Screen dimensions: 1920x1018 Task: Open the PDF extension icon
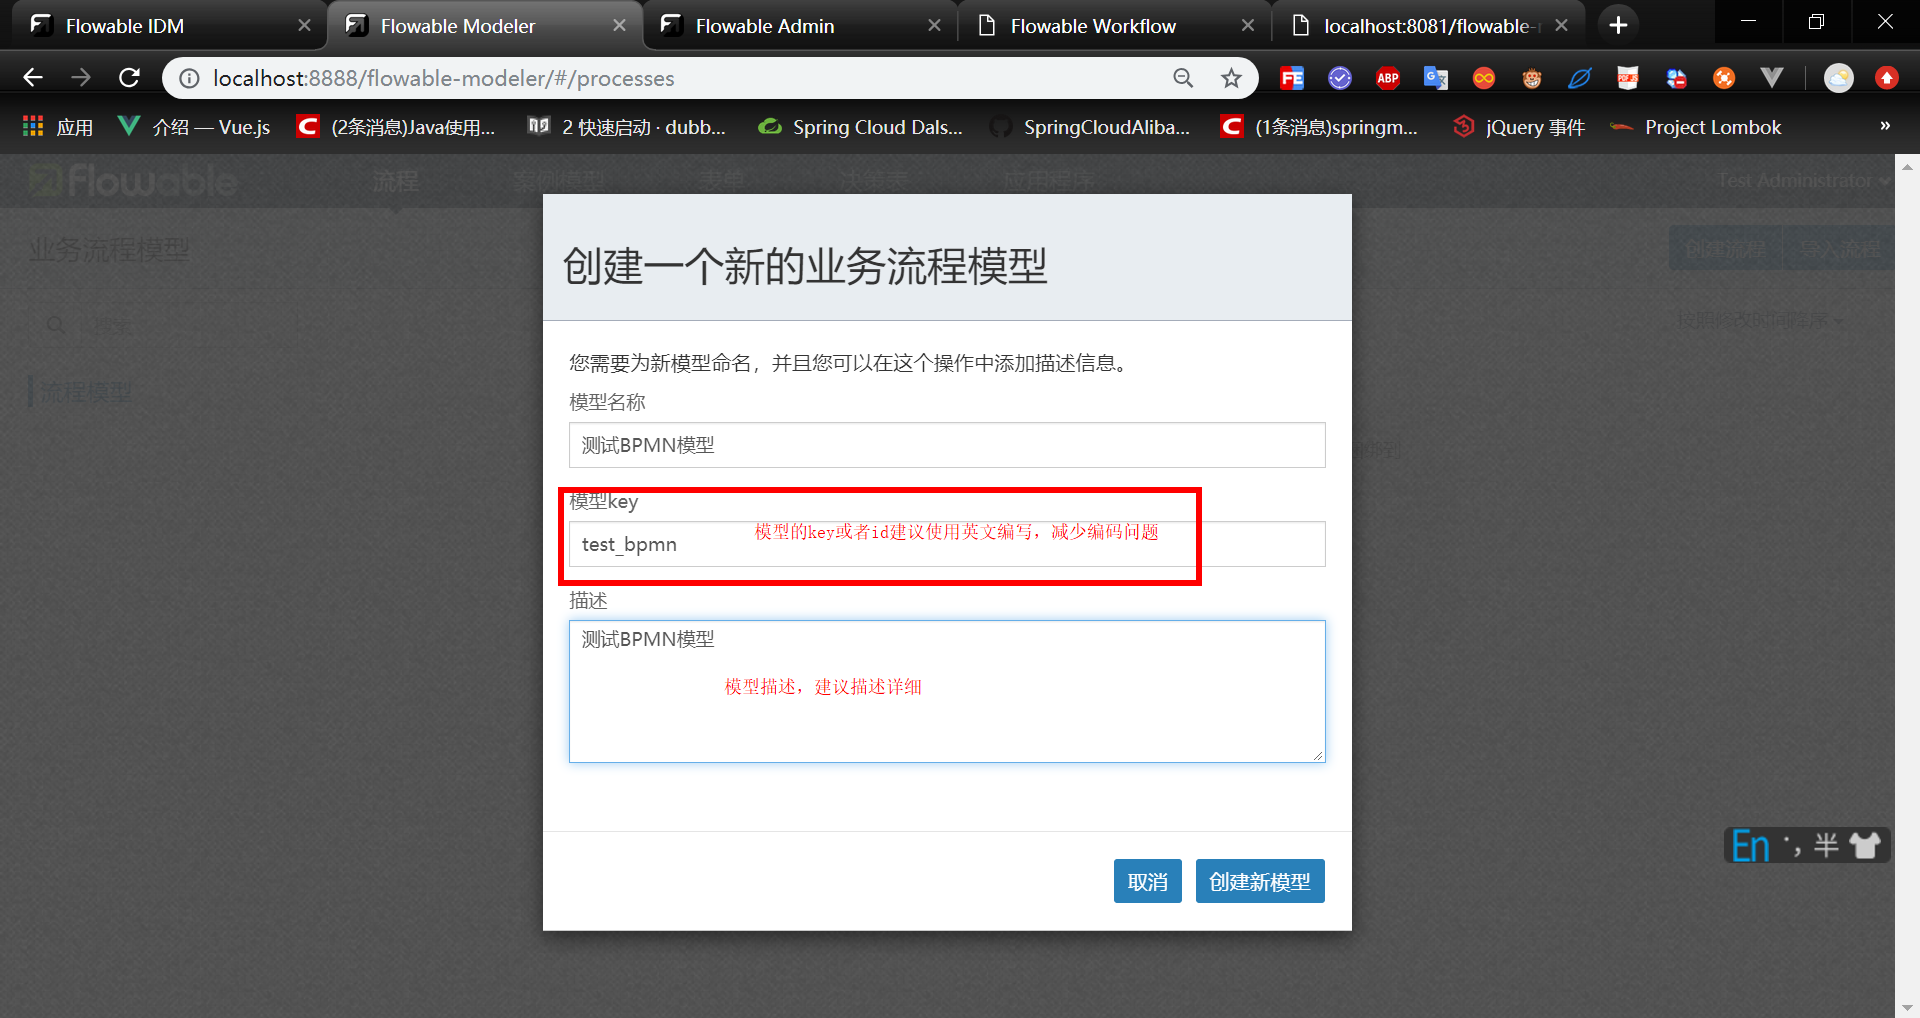coord(1628,78)
